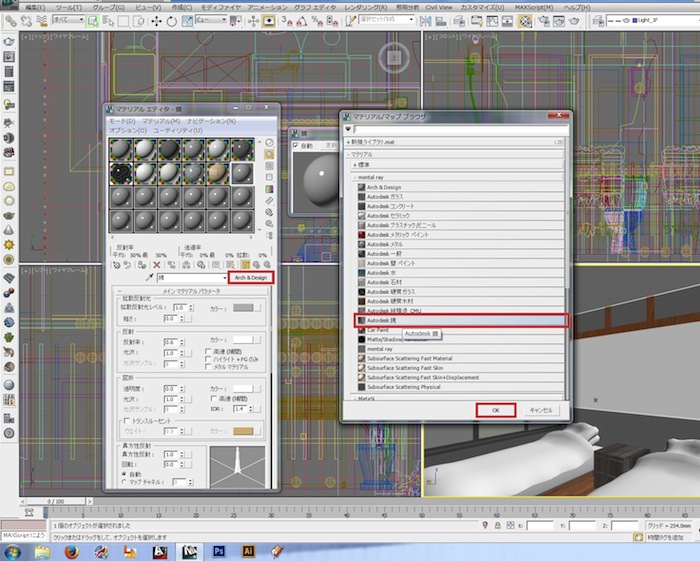
Task: Click OK in the material browser
Action: point(495,410)
